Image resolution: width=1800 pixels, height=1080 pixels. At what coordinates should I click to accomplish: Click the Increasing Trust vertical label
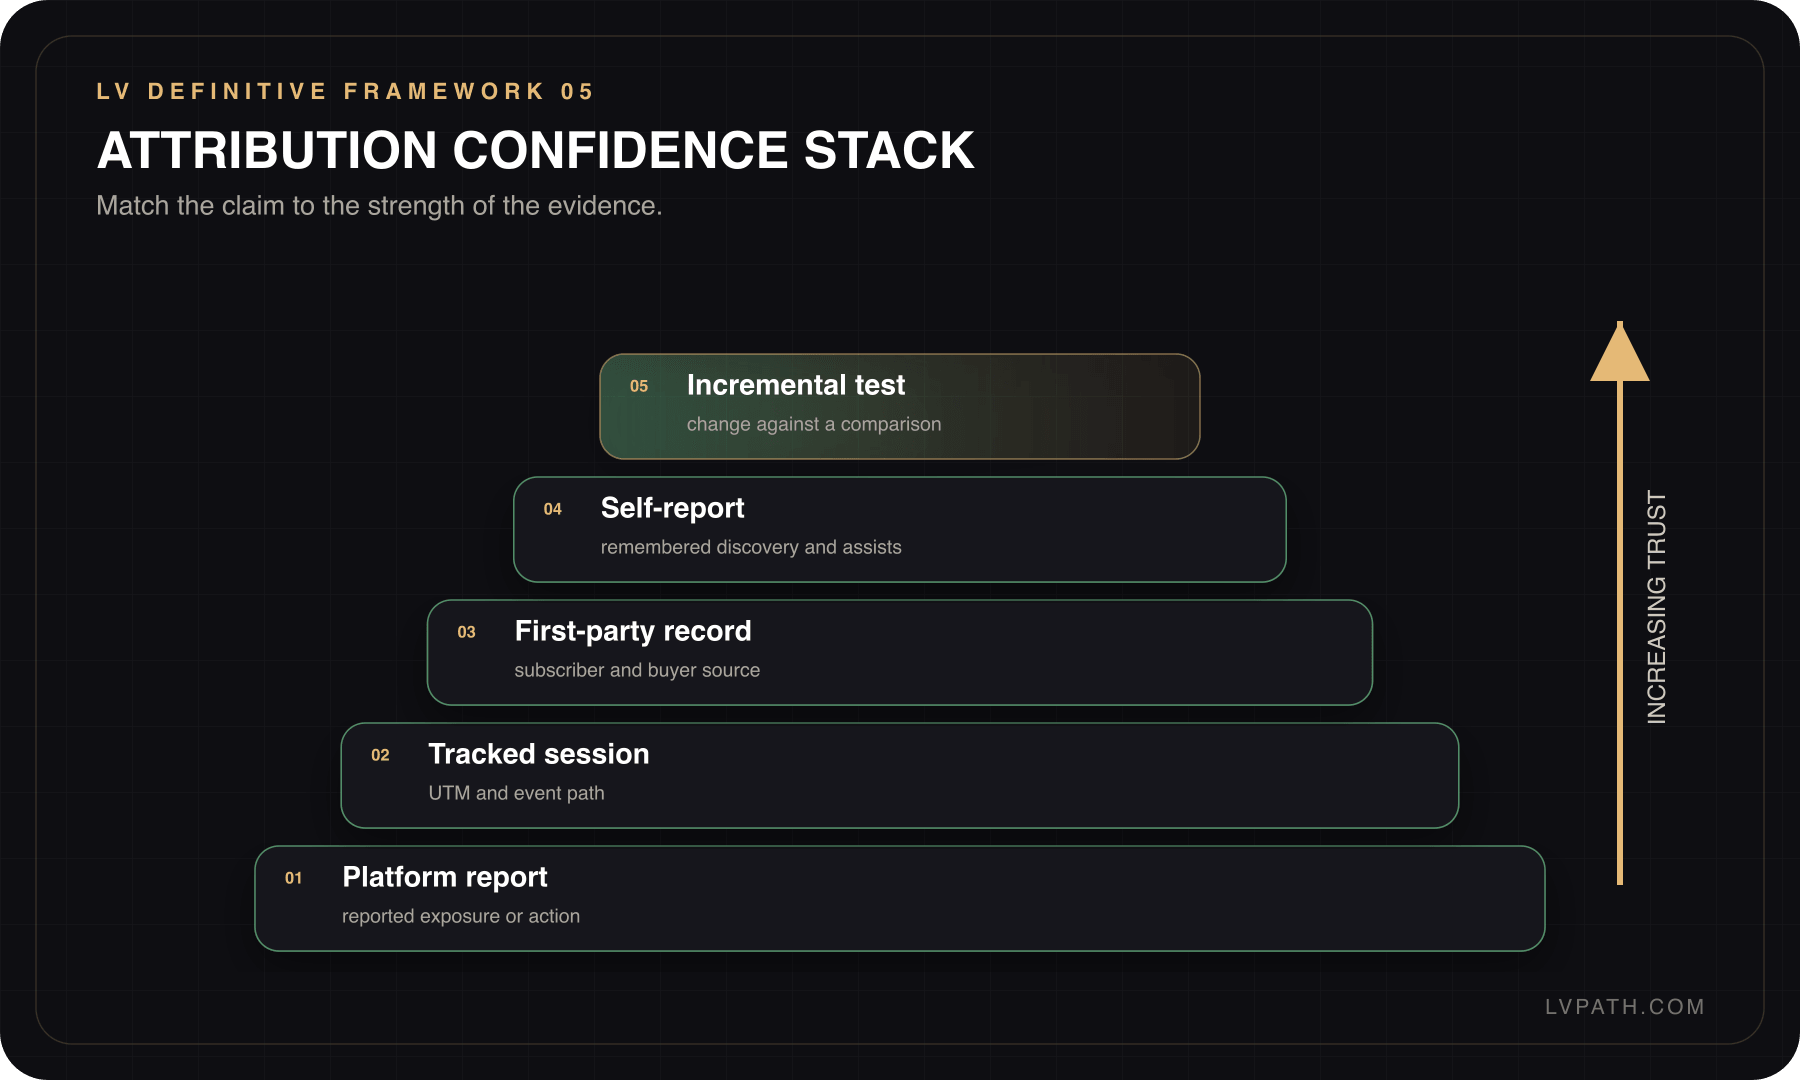[1657, 607]
